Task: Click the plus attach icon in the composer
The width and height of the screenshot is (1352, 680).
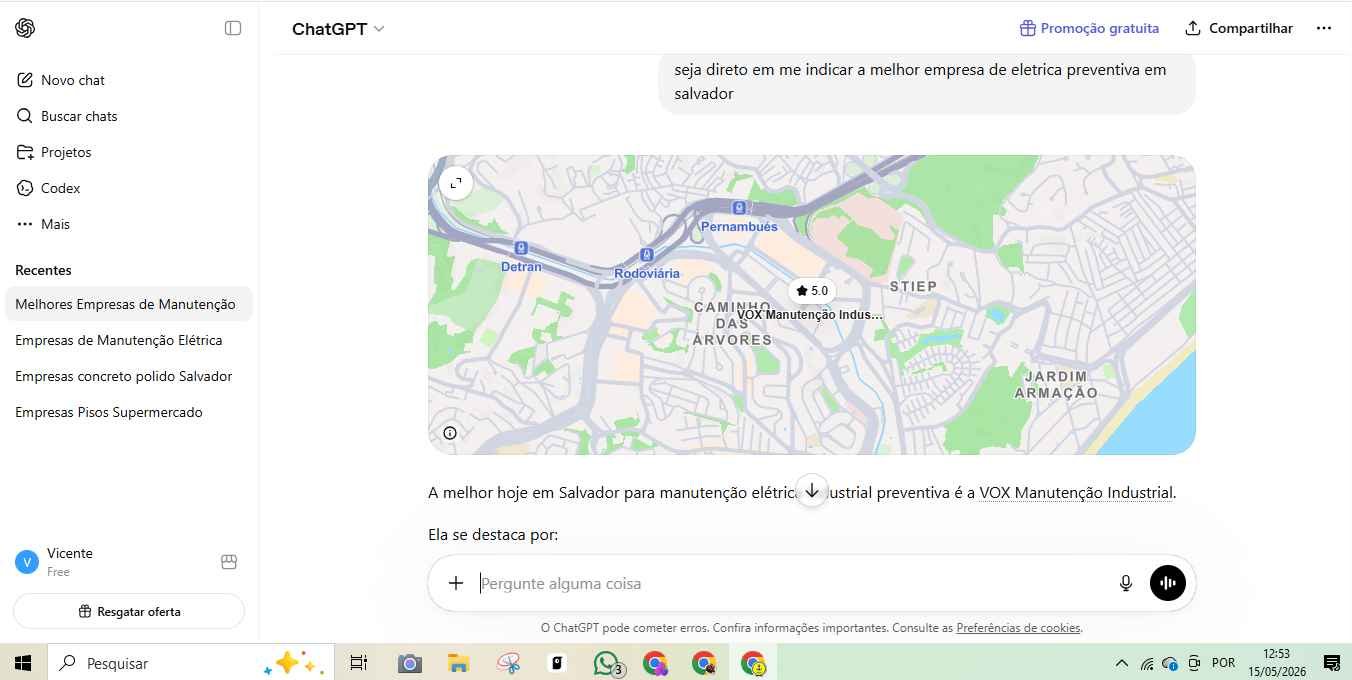Action: [456, 583]
